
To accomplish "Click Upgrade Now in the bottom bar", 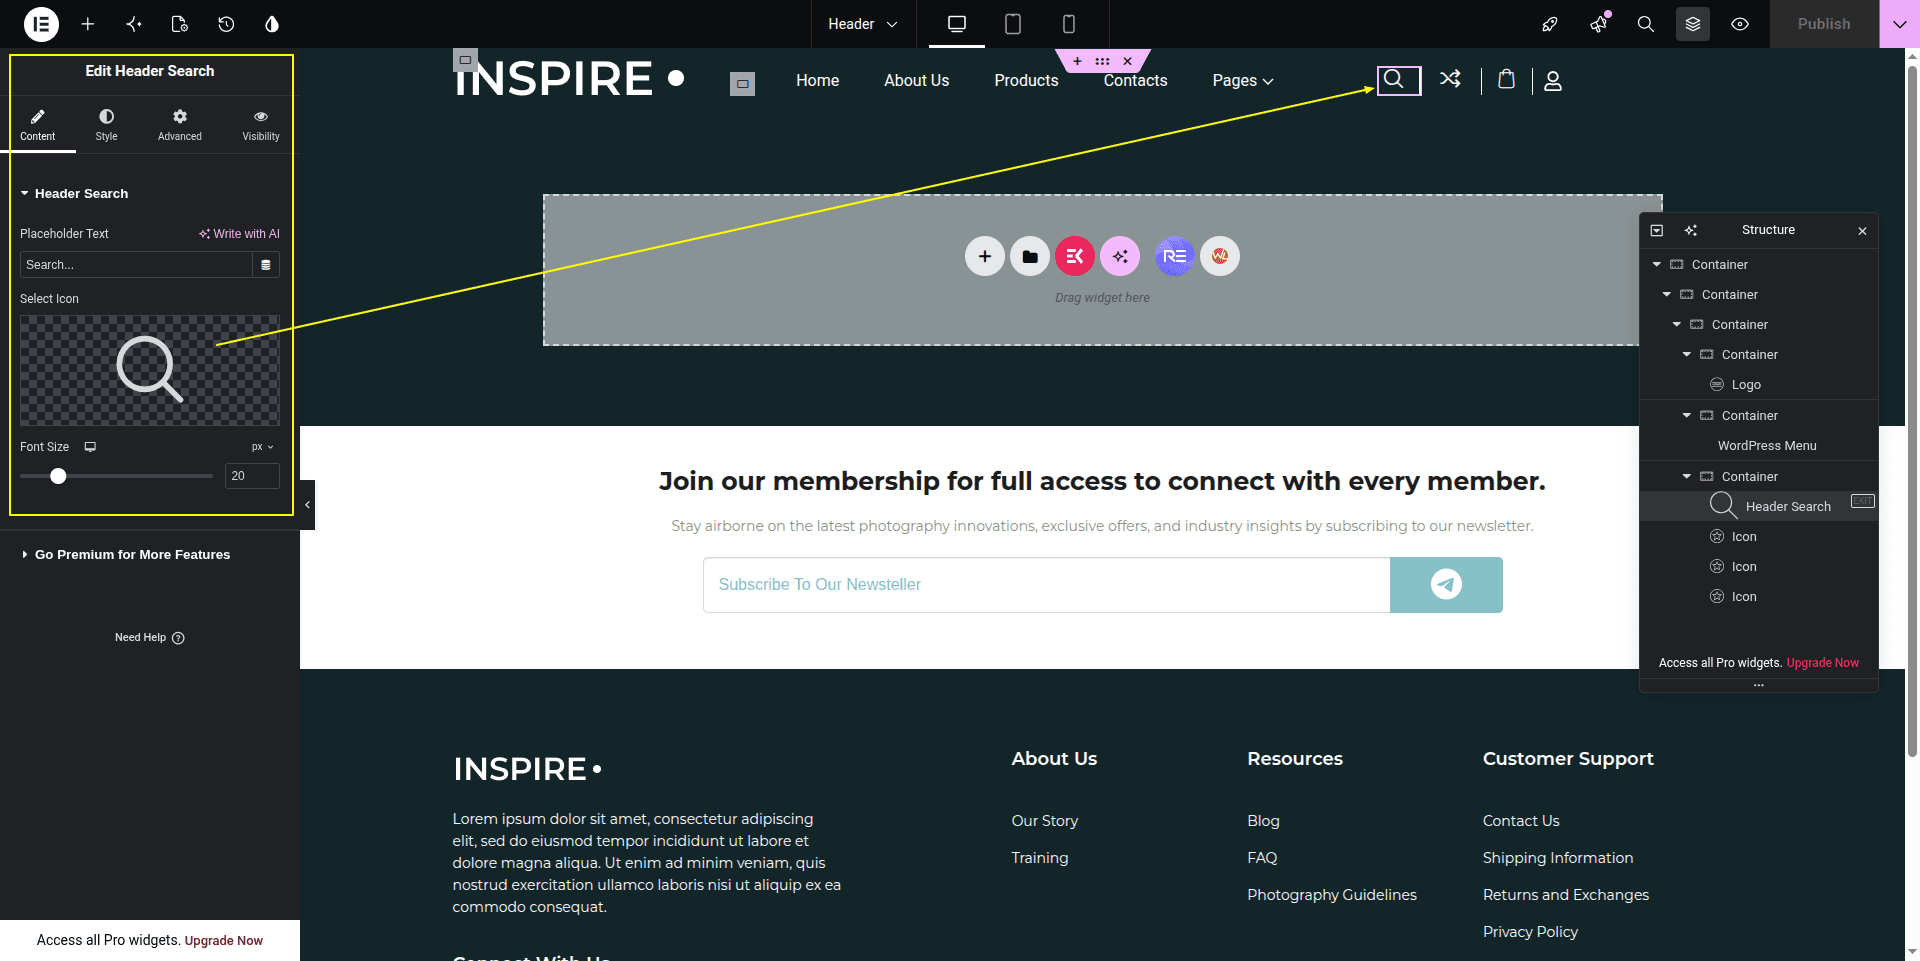I will [x=224, y=941].
